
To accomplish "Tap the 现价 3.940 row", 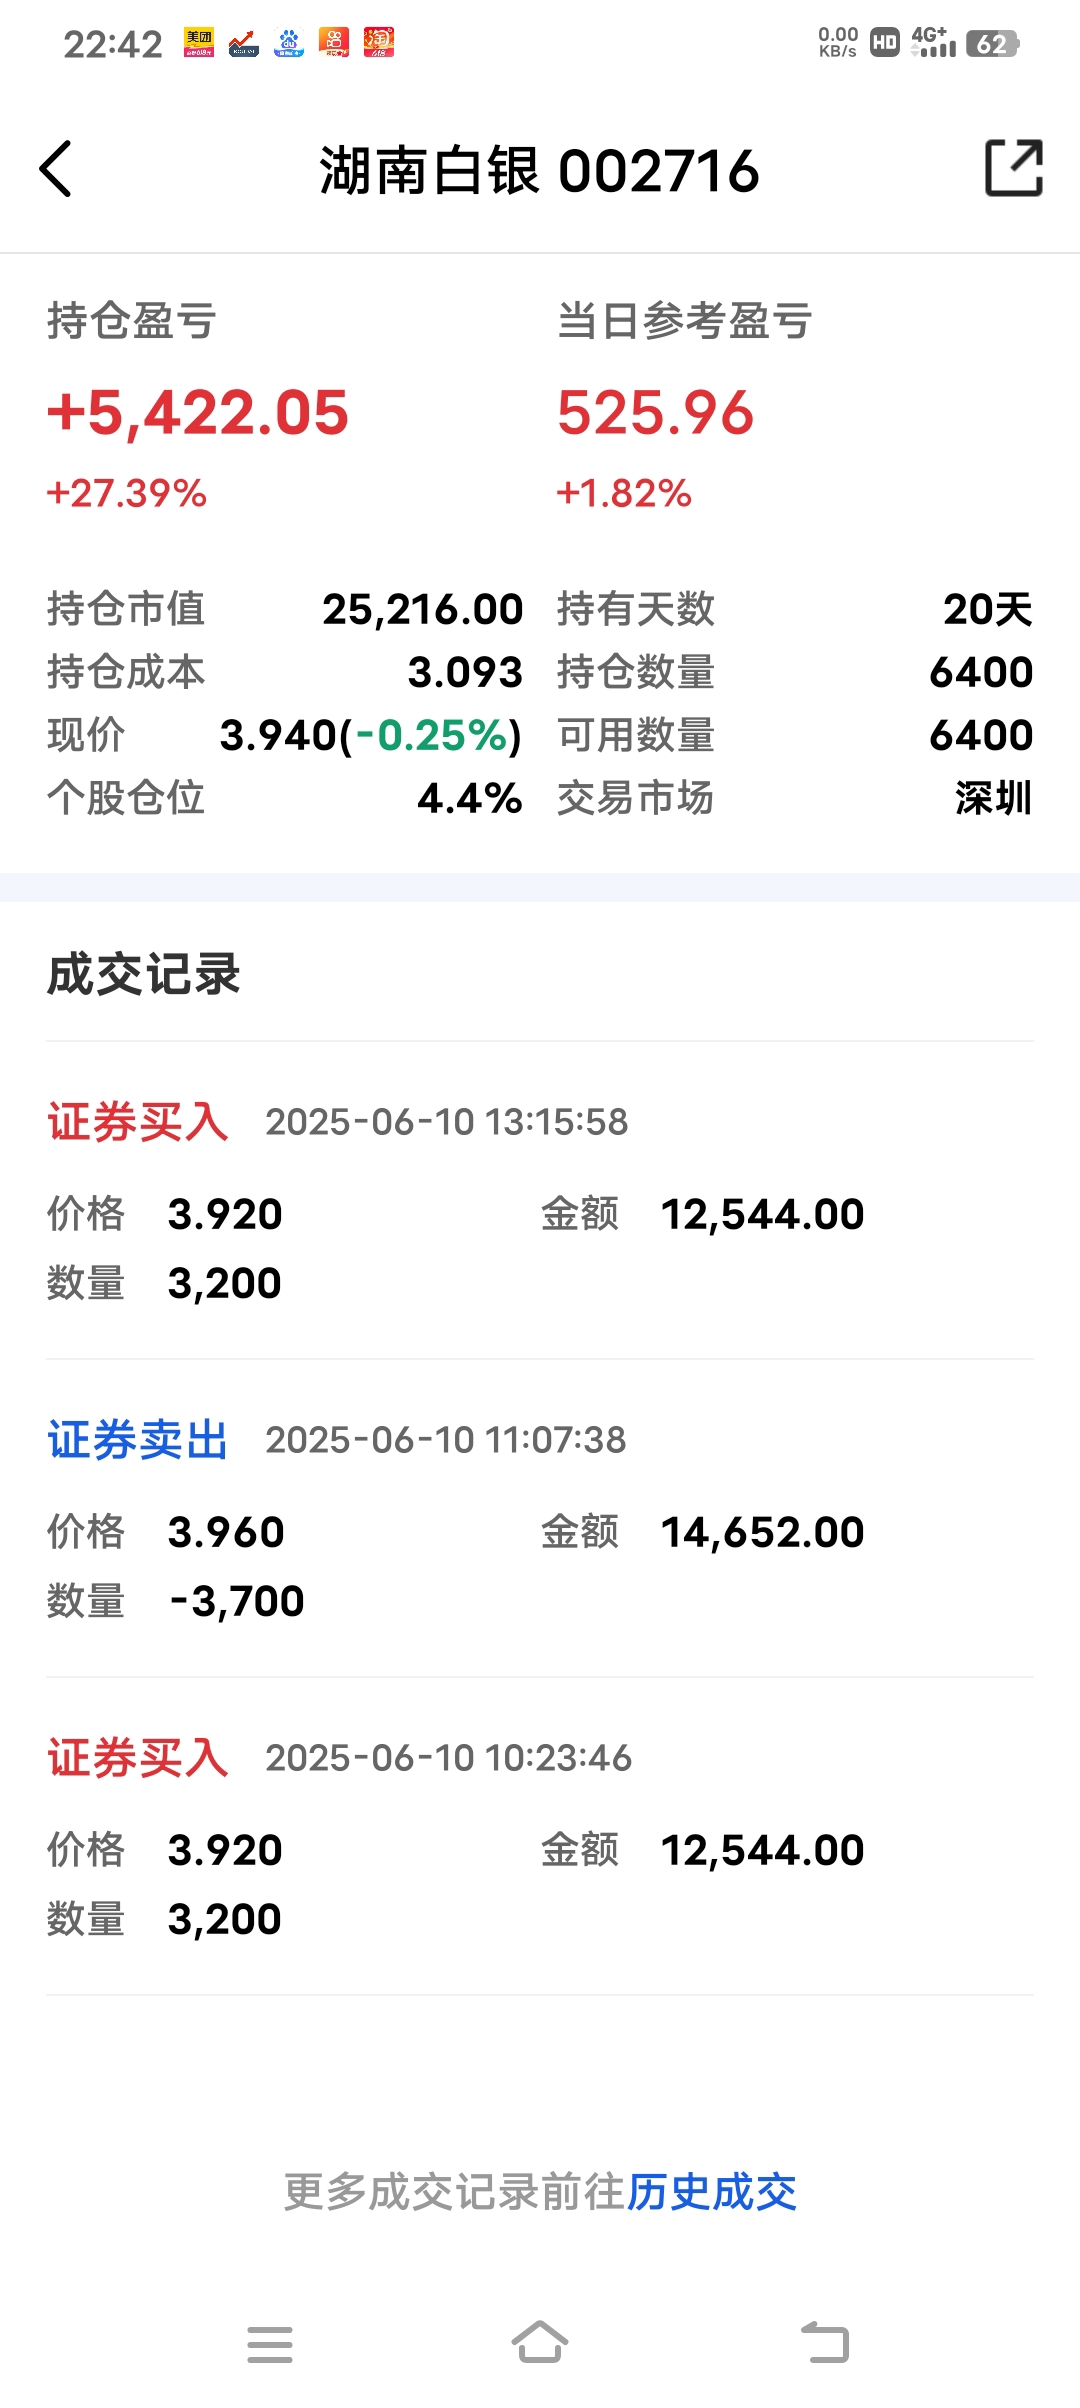I will 285,735.
